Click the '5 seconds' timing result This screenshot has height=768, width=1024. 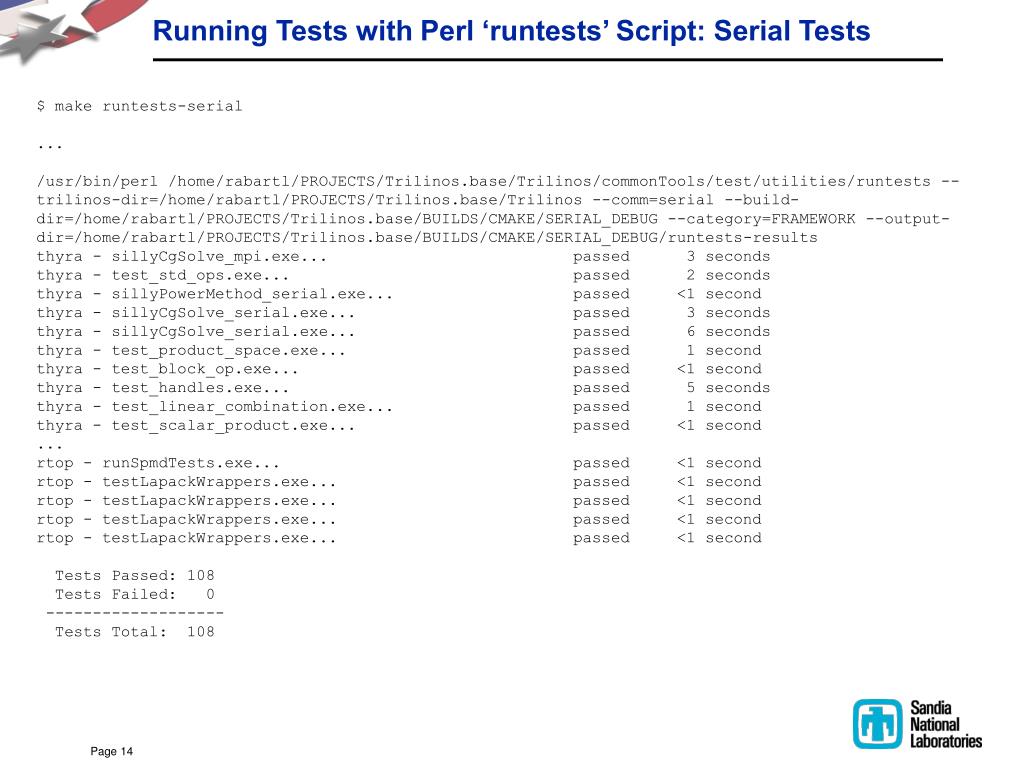(x=728, y=388)
